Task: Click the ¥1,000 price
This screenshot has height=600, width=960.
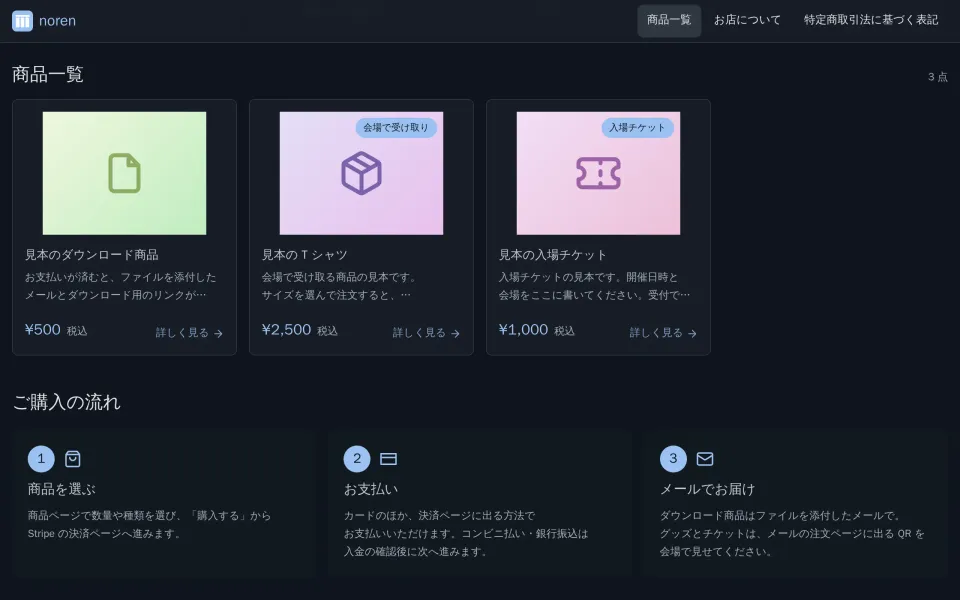Action: [x=523, y=329]
